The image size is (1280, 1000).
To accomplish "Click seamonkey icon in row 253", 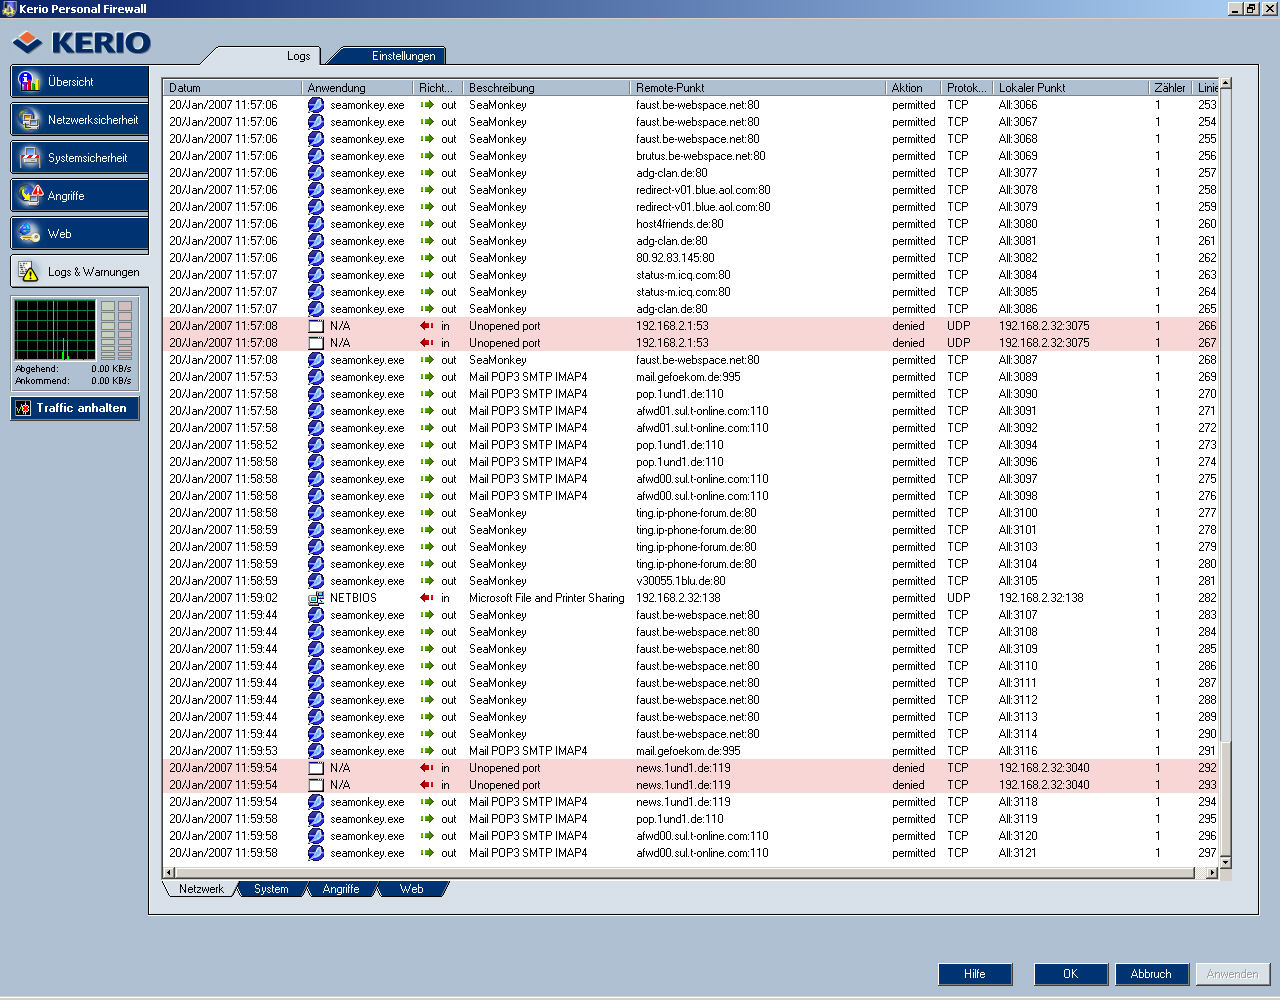I will [x=316, y=105].
